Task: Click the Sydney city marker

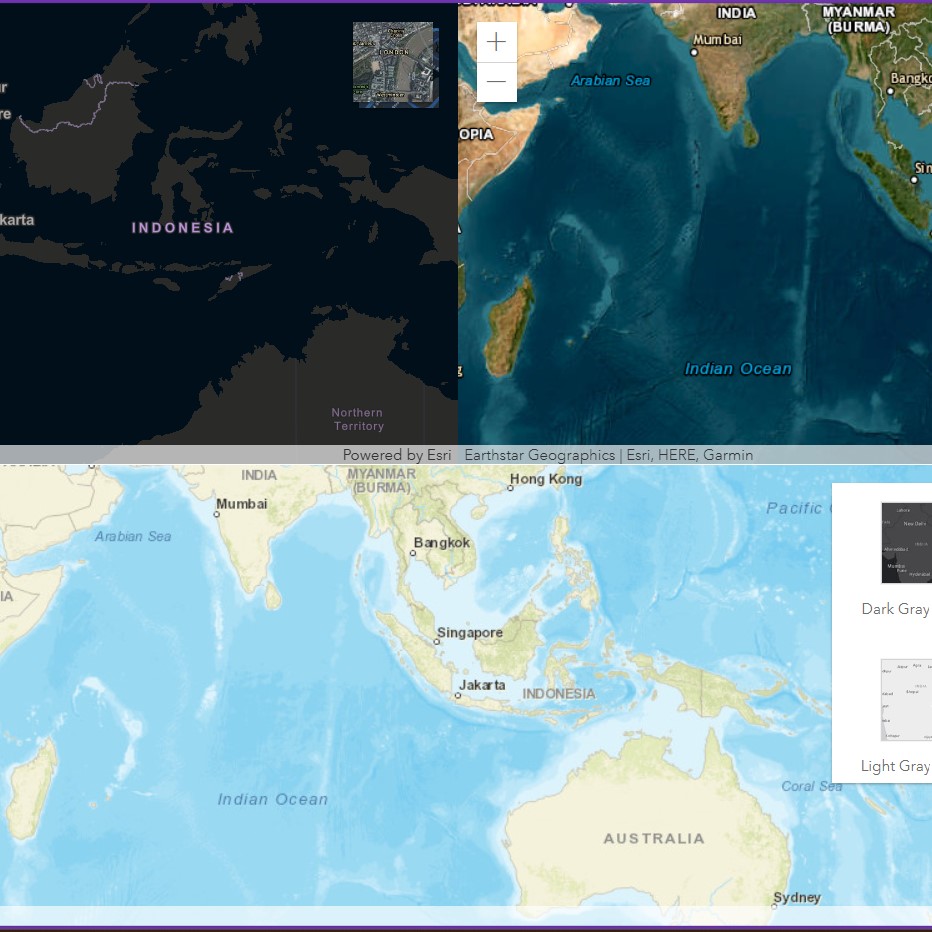Action: tap(774, 907)
